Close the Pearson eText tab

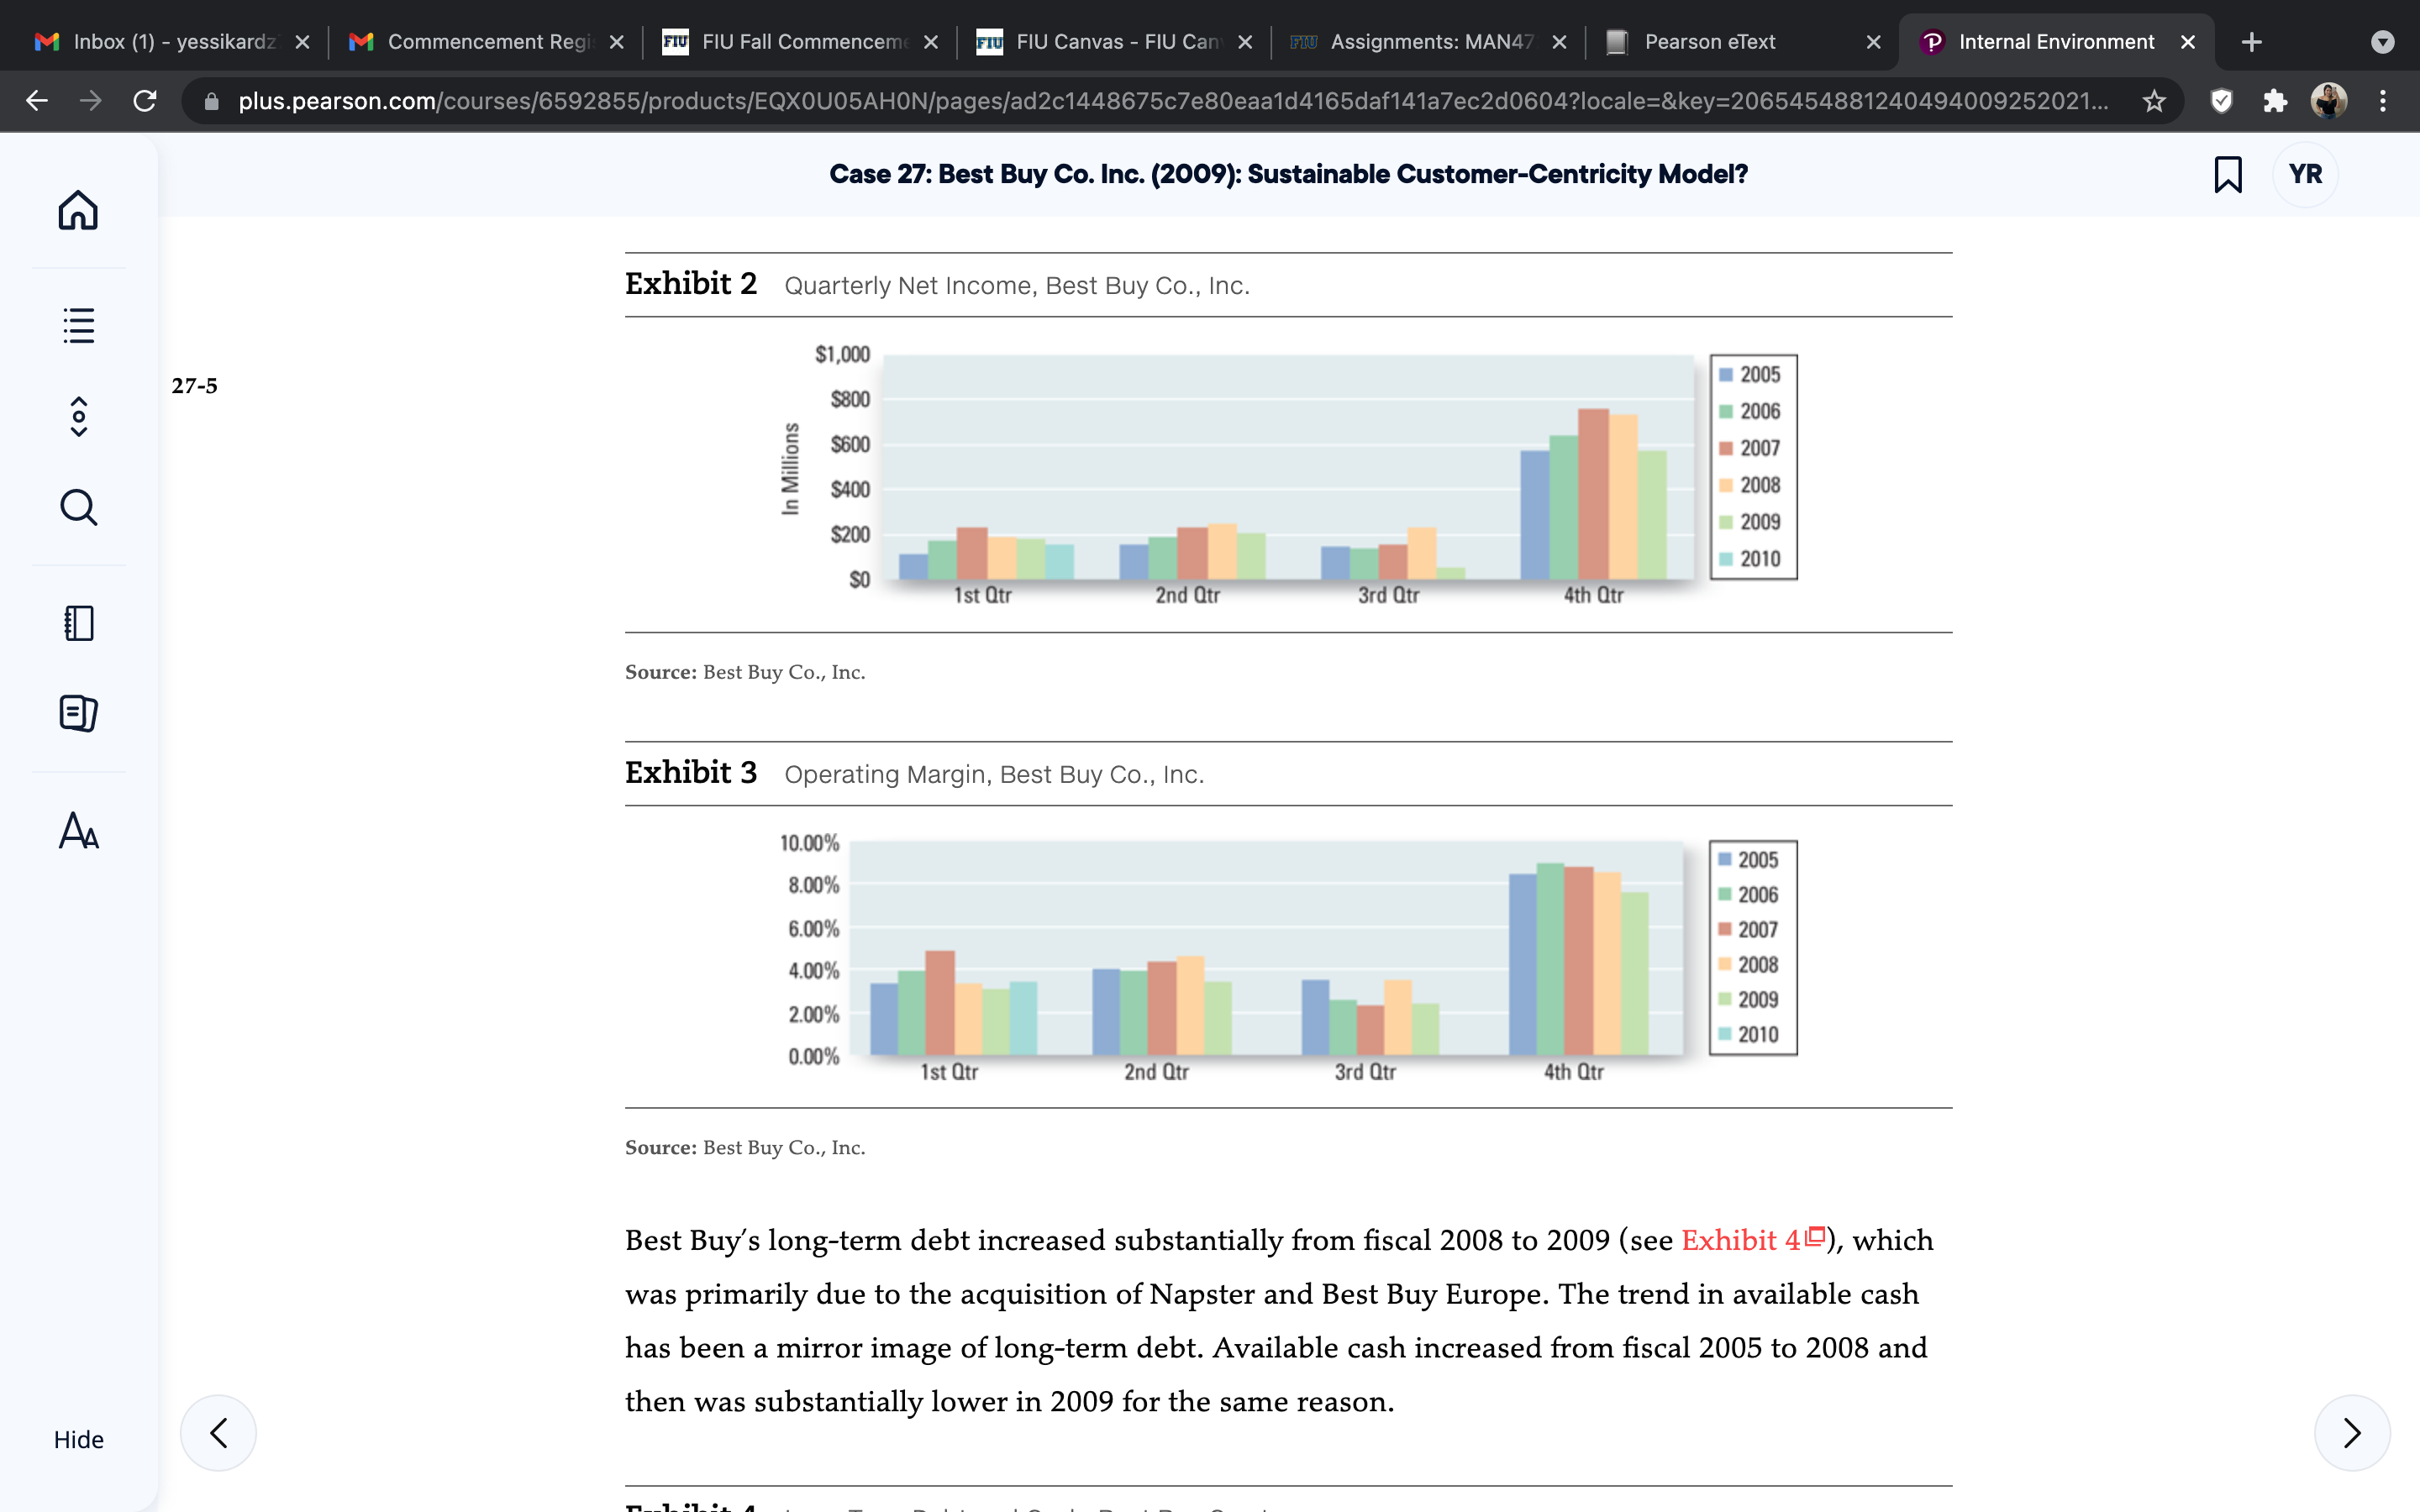(1874, 42)
